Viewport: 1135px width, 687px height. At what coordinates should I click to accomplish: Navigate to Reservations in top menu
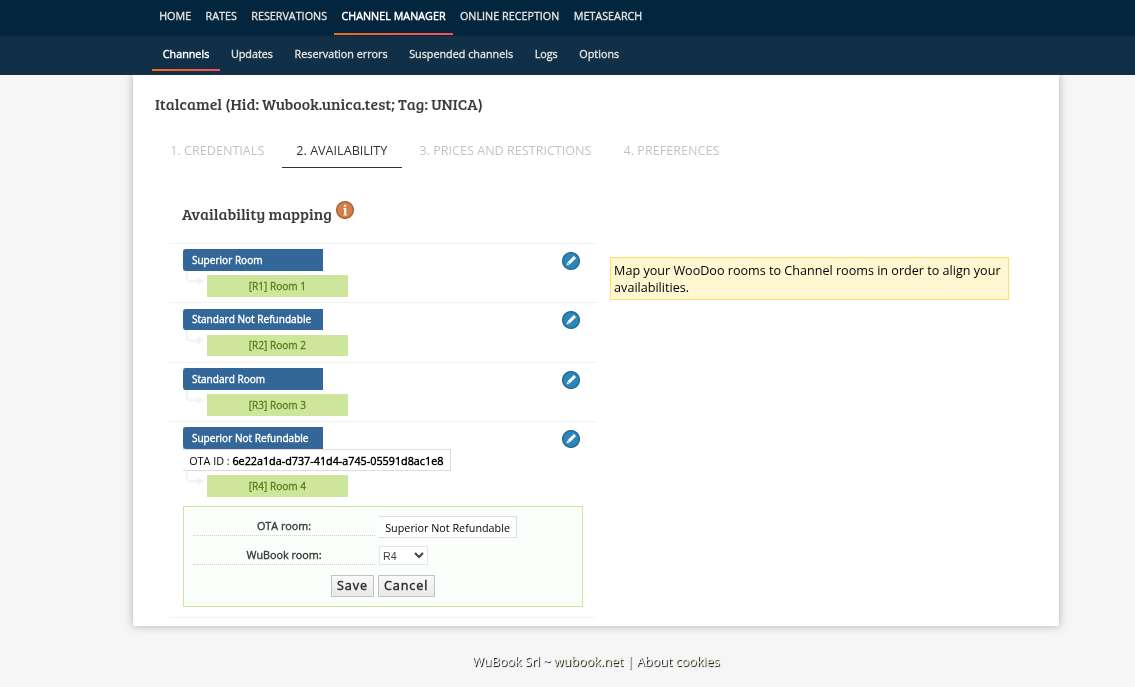click(x=289, y=16)
